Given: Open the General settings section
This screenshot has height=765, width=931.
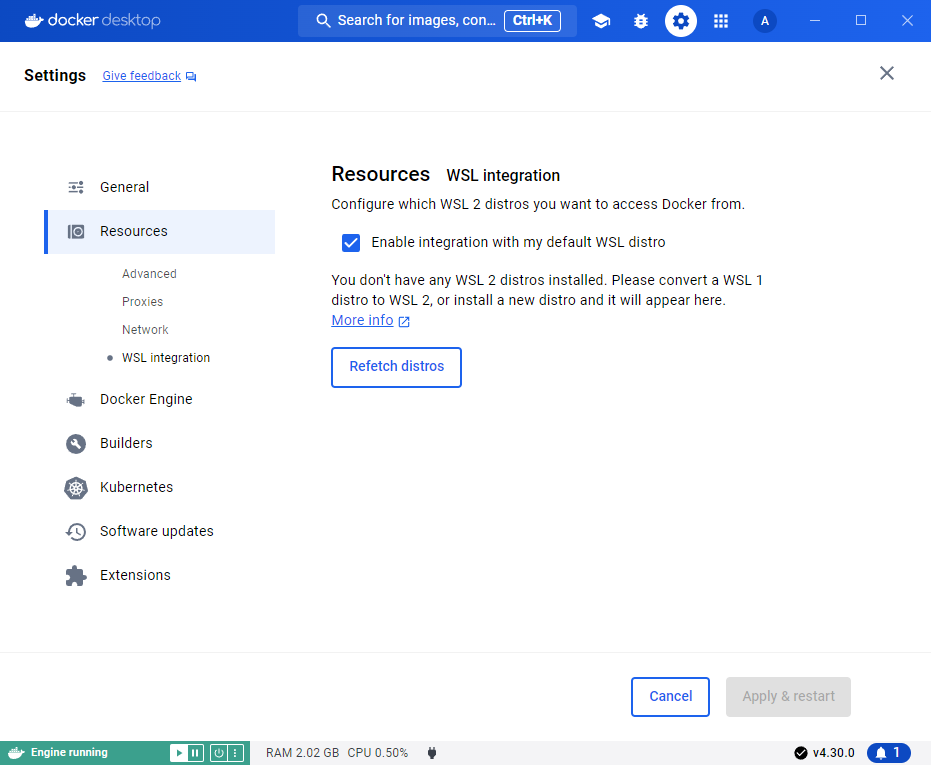Looking at the screenshot, I should pyautogui.click(x=160, y=188).
